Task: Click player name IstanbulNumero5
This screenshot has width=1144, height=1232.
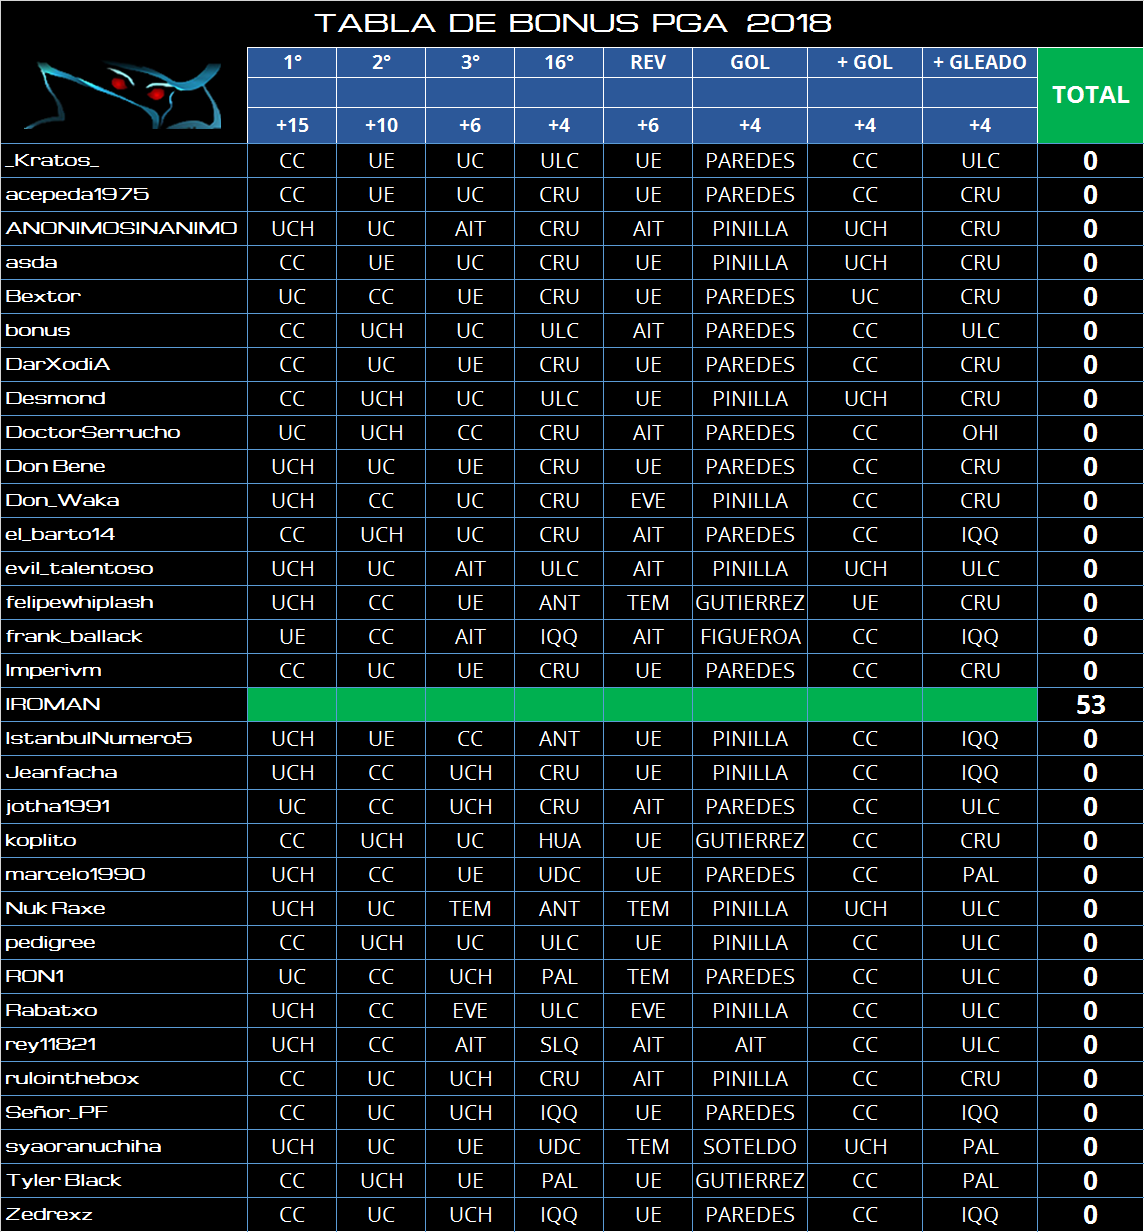Action: coord(98,739)
